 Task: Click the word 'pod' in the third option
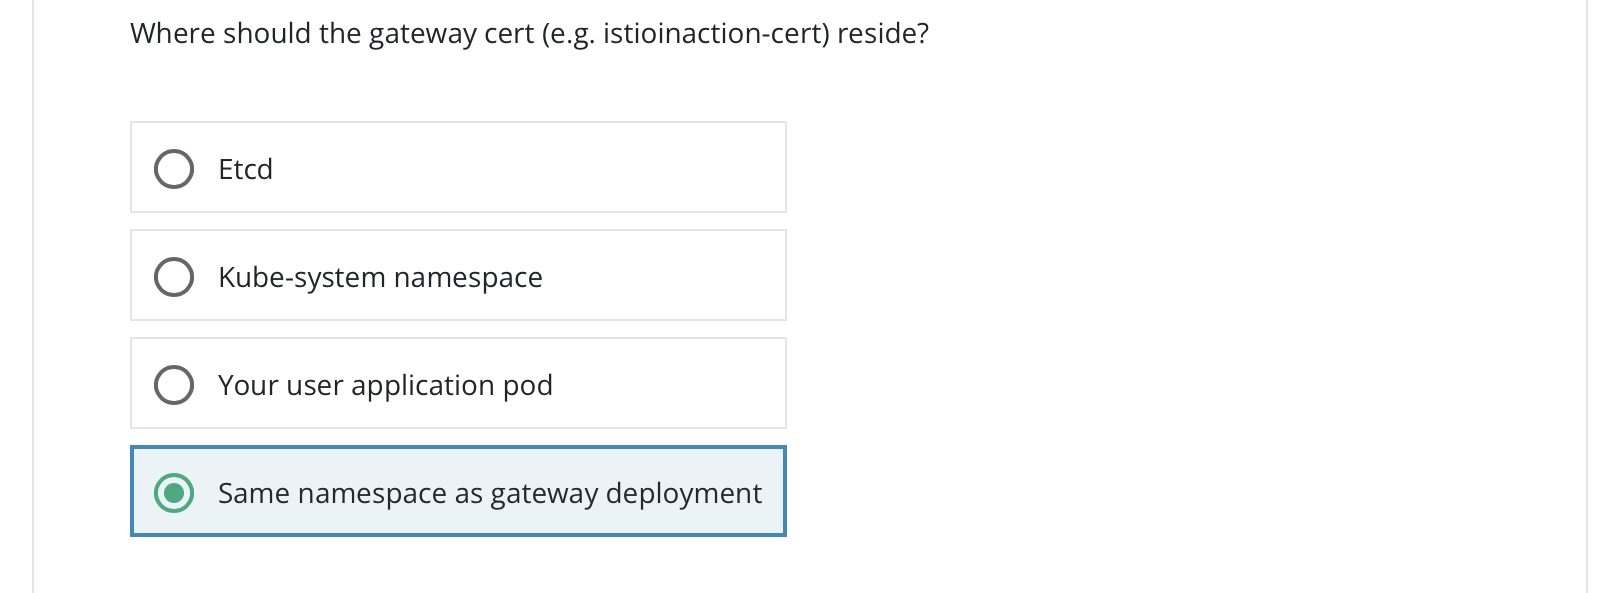[528, 385]
